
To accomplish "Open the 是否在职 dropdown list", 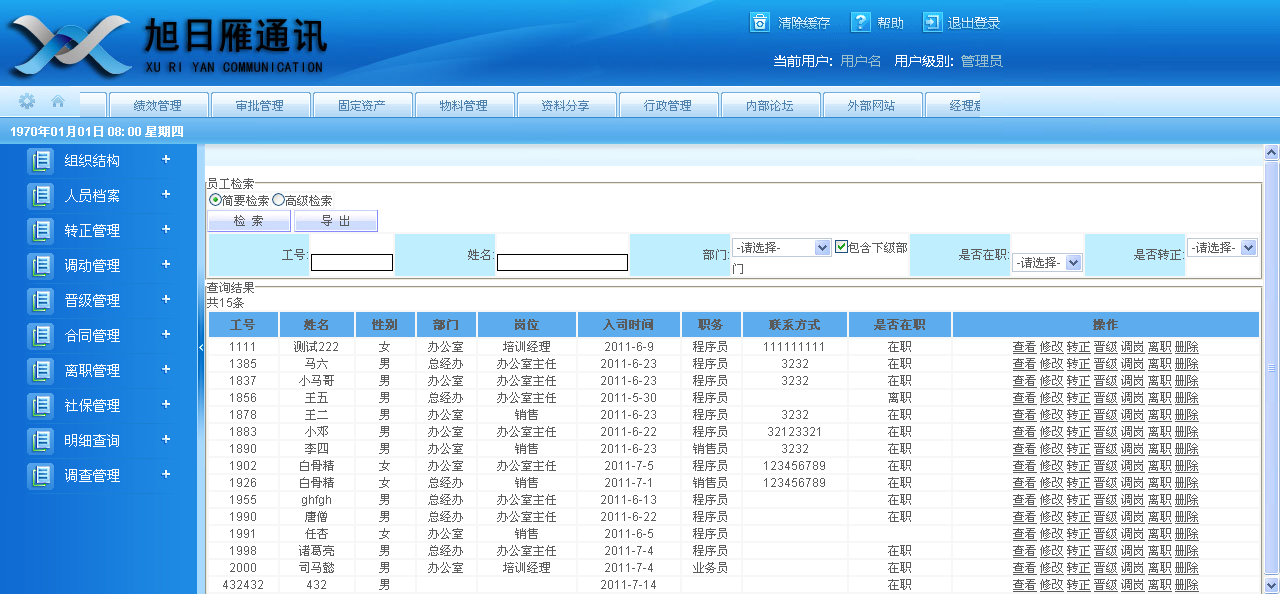I will [x=1073, y=263].
